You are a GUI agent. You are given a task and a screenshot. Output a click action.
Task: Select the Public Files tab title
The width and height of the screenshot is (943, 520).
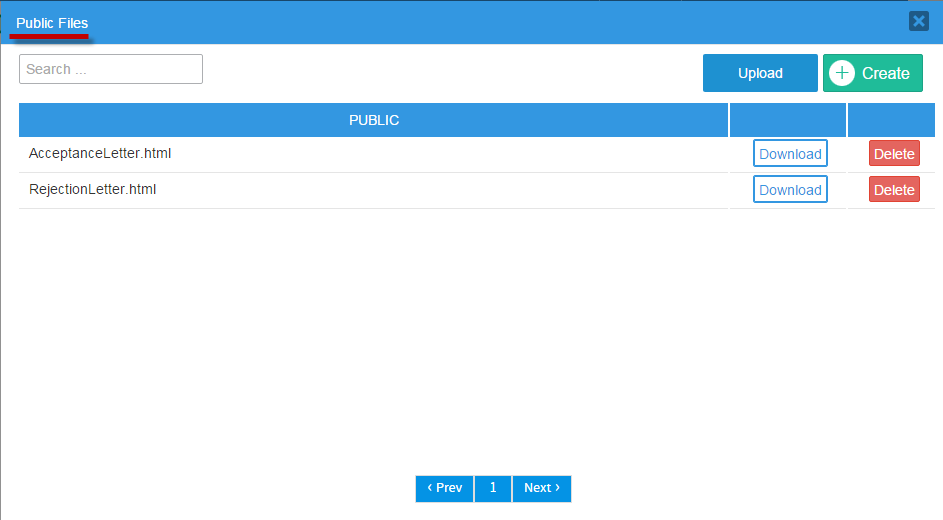(52, 23)
